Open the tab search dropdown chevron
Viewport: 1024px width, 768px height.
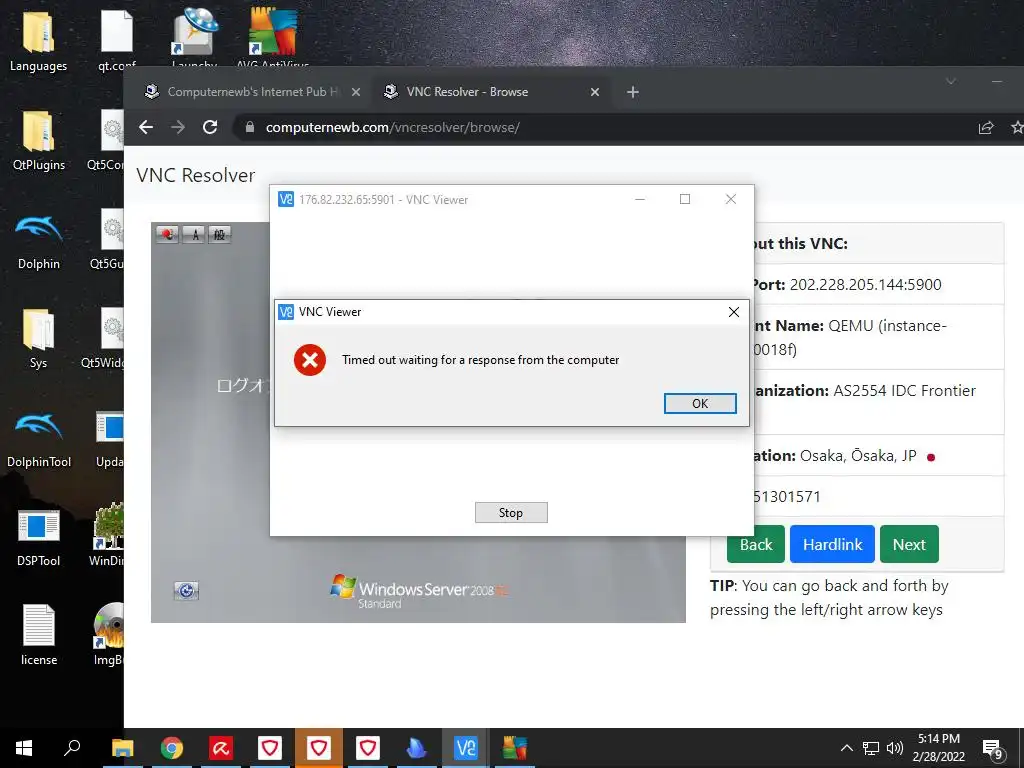951,82
